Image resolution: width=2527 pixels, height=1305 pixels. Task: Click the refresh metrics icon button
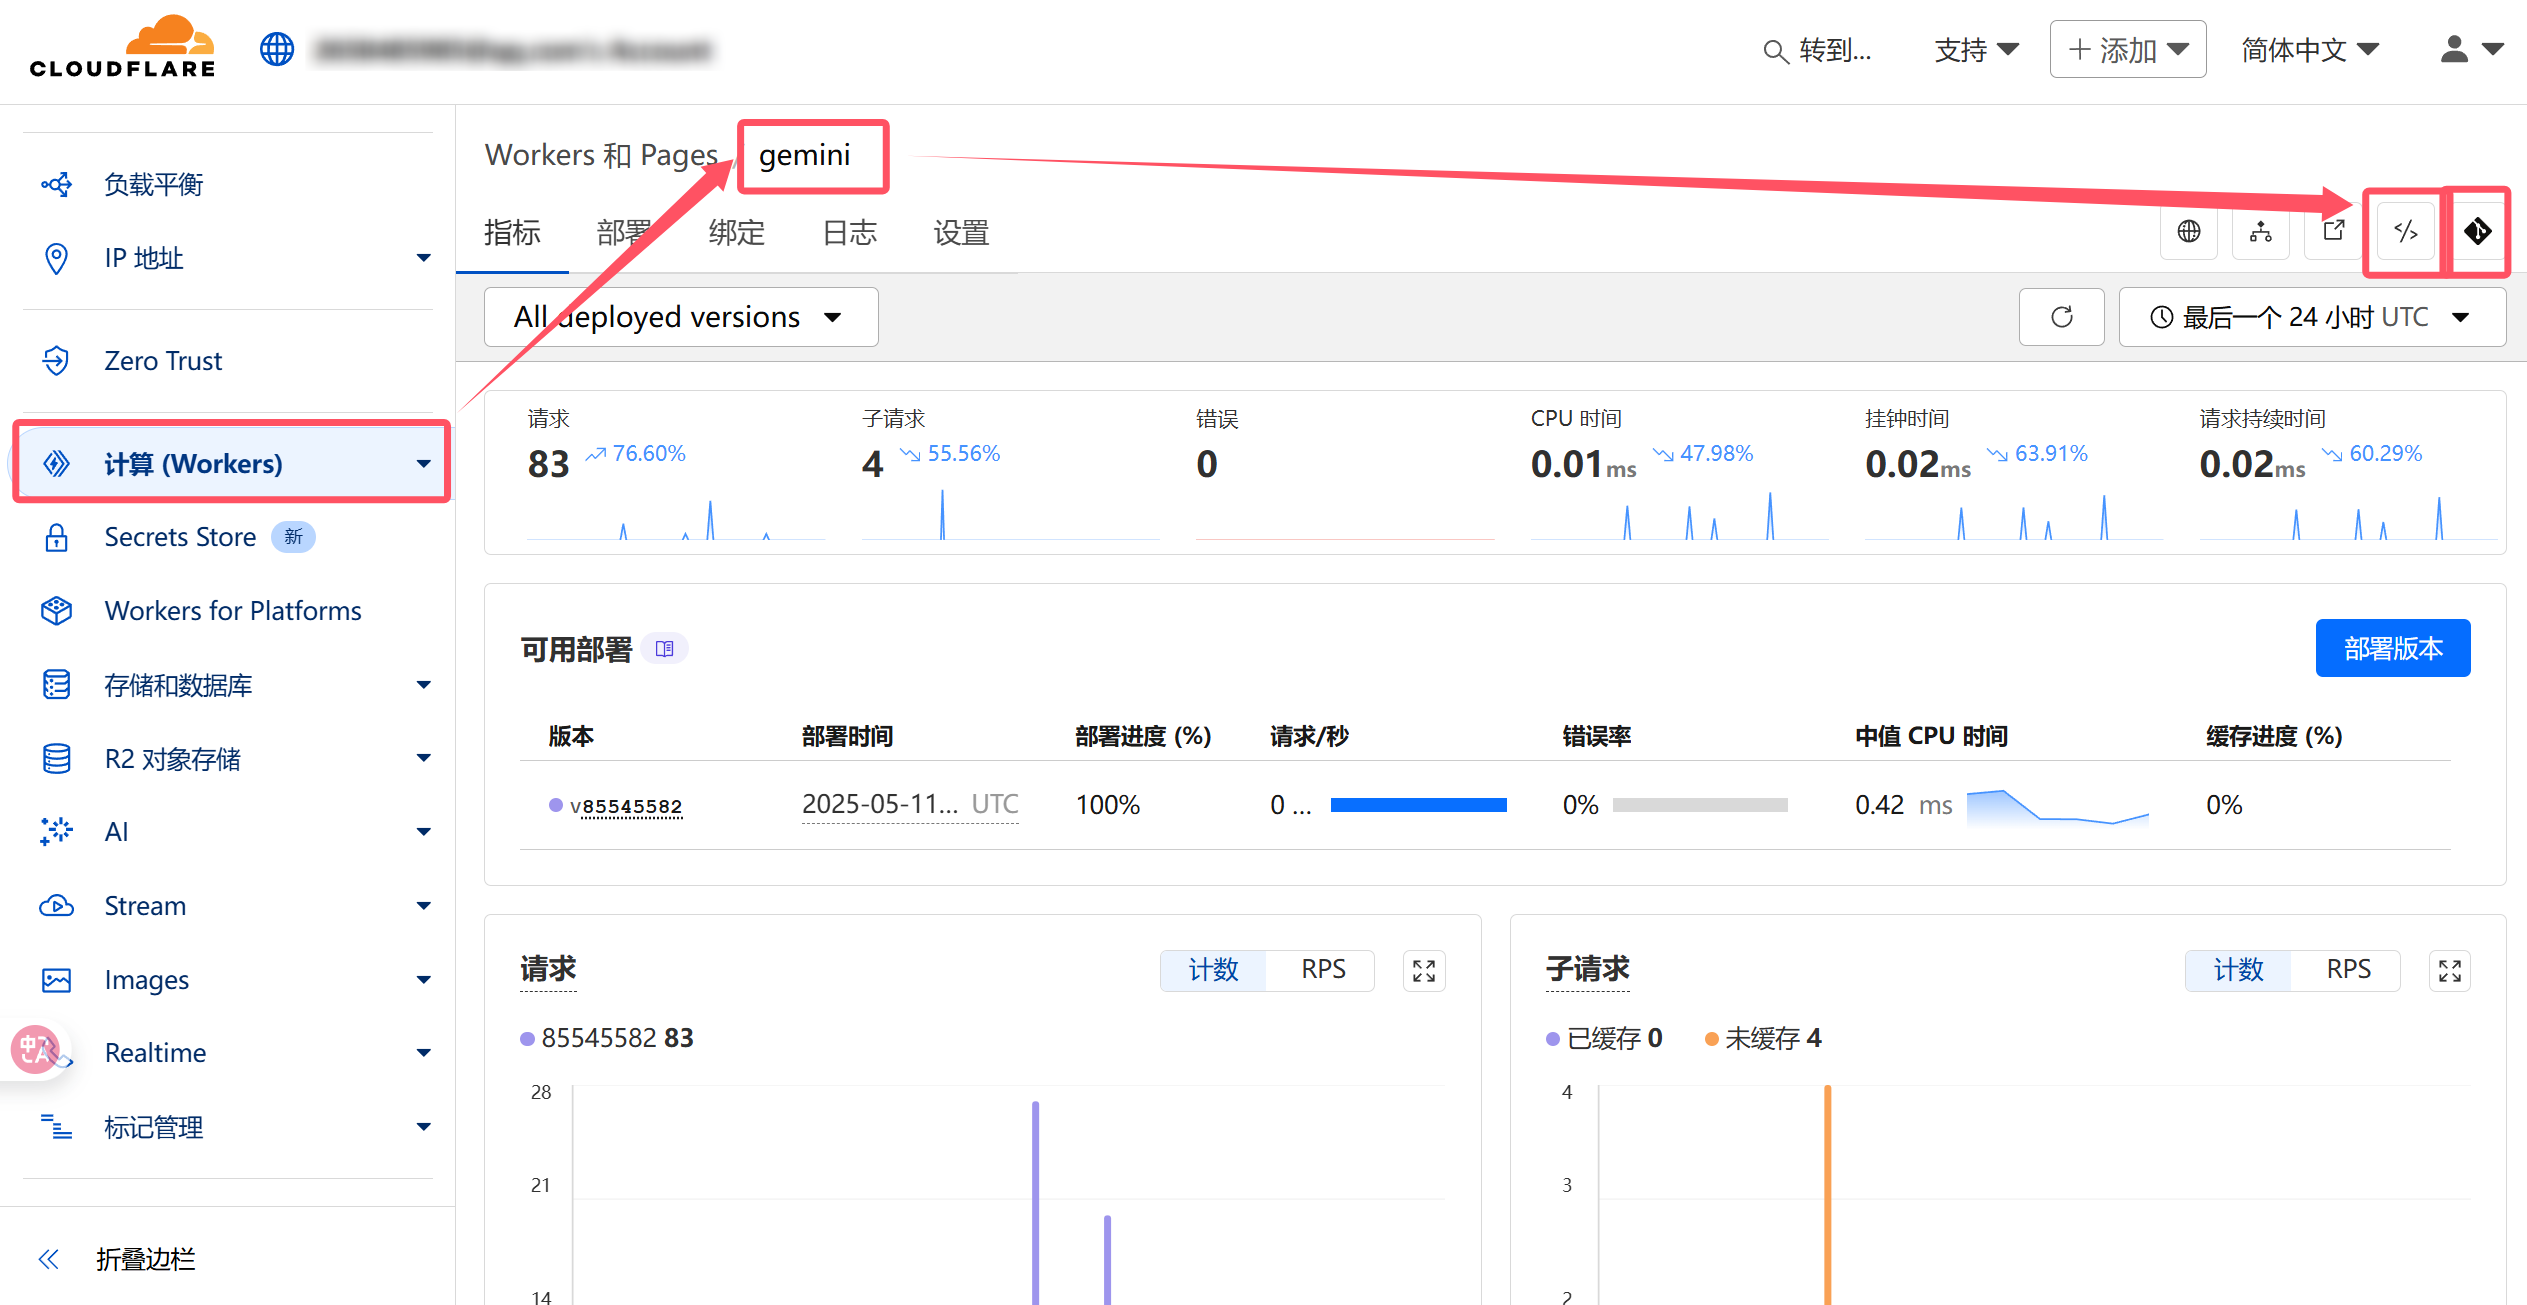[2062, 317]
